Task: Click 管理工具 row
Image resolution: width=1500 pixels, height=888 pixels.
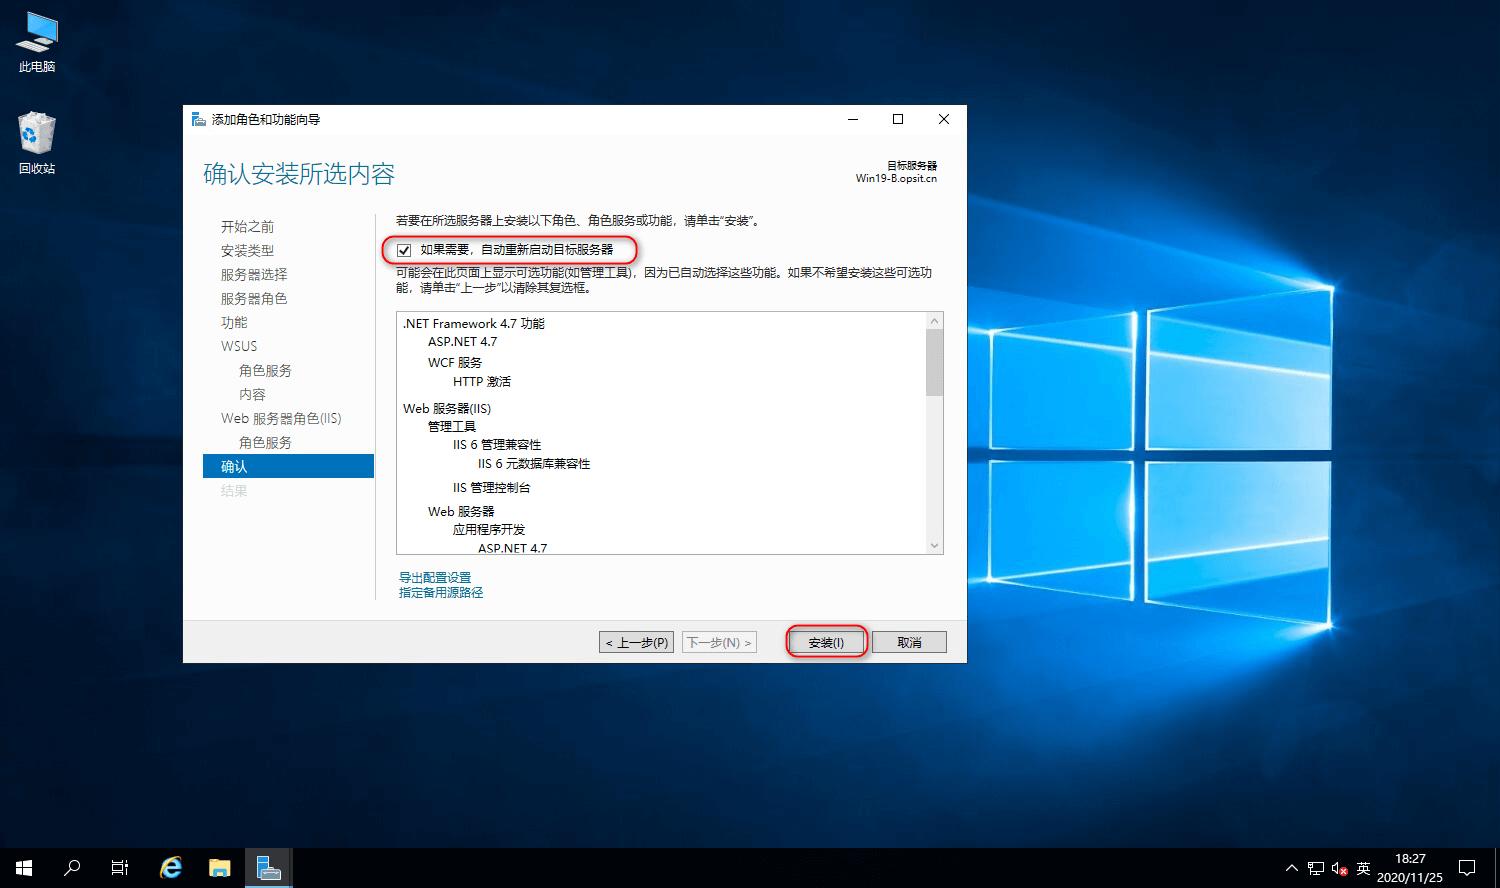Action: (x=452, y=427)
